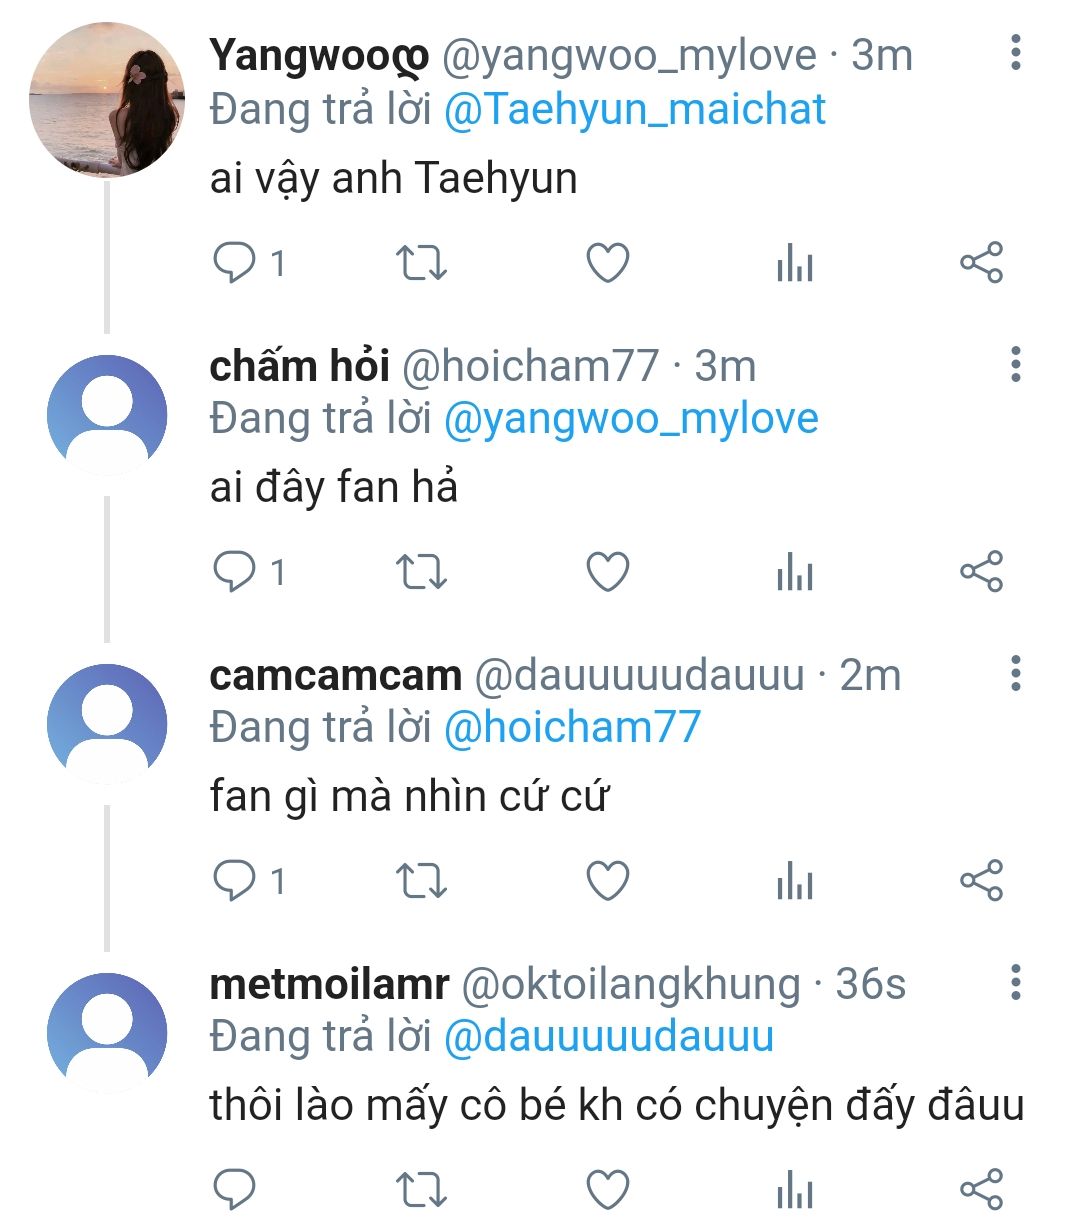
Task: Like Yangwoo's tweet
Action: [x=607, y=263]
